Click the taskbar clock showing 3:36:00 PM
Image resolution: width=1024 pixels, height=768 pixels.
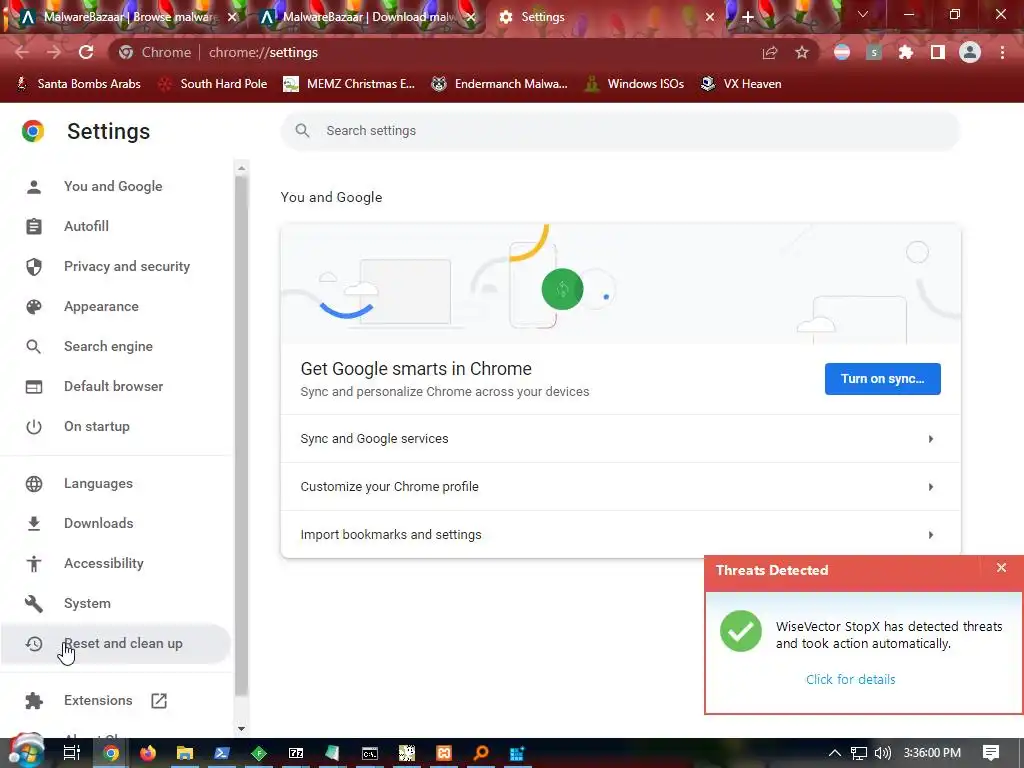pyautogui.click(x=932, y=753)
